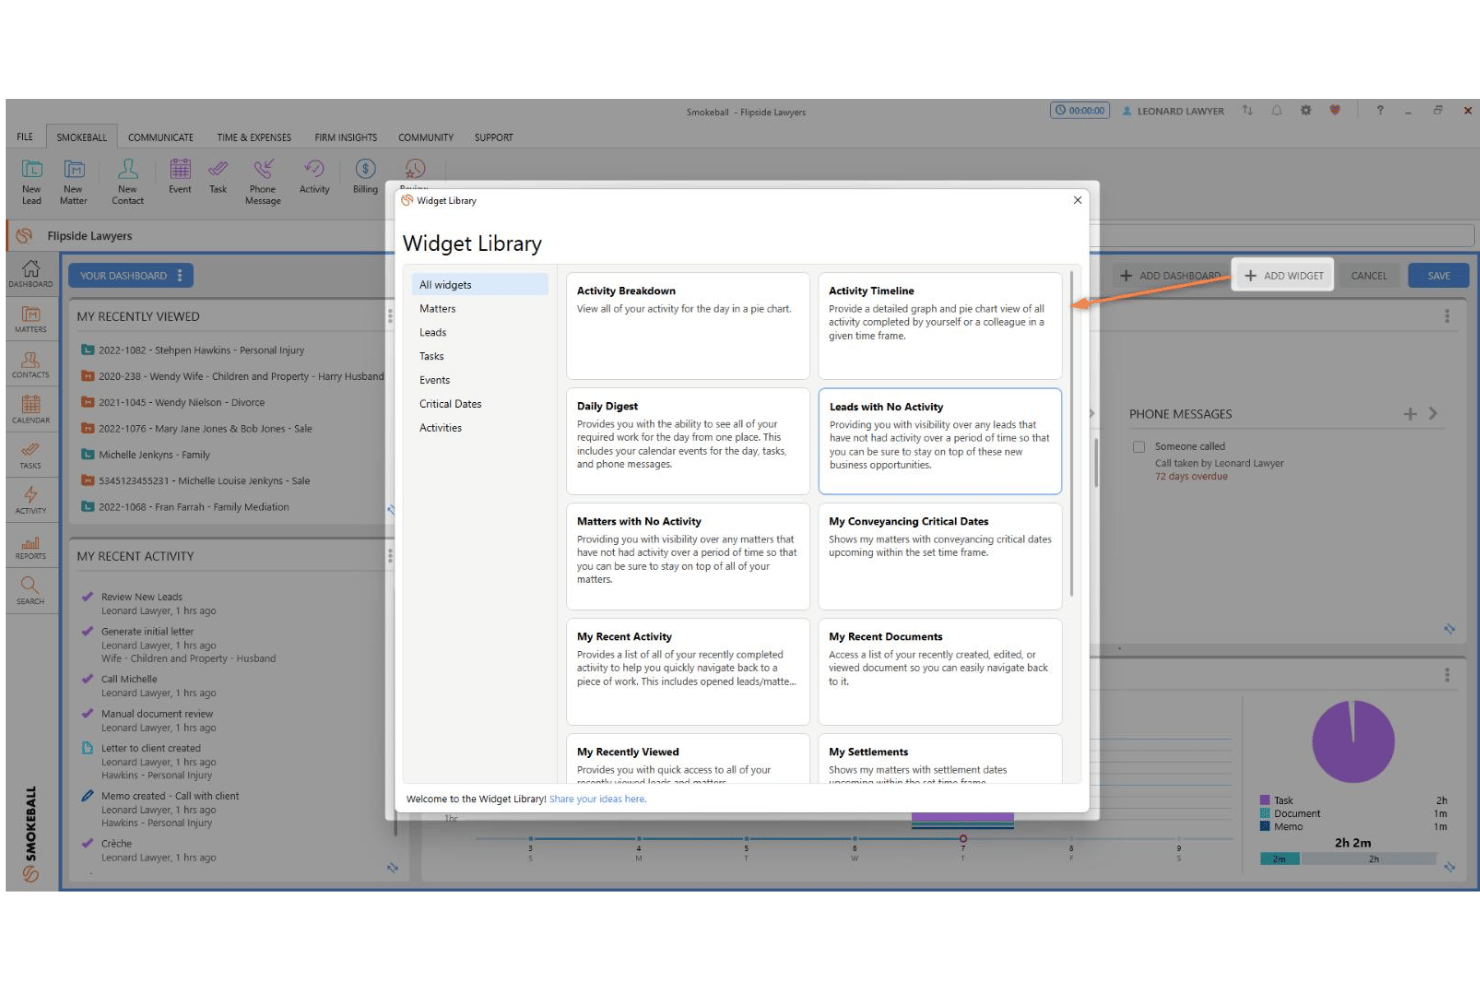Add the Matters with No Activity widget
Image resolution: width=1480 pixels, height=987 pixels.
[688, 556]
